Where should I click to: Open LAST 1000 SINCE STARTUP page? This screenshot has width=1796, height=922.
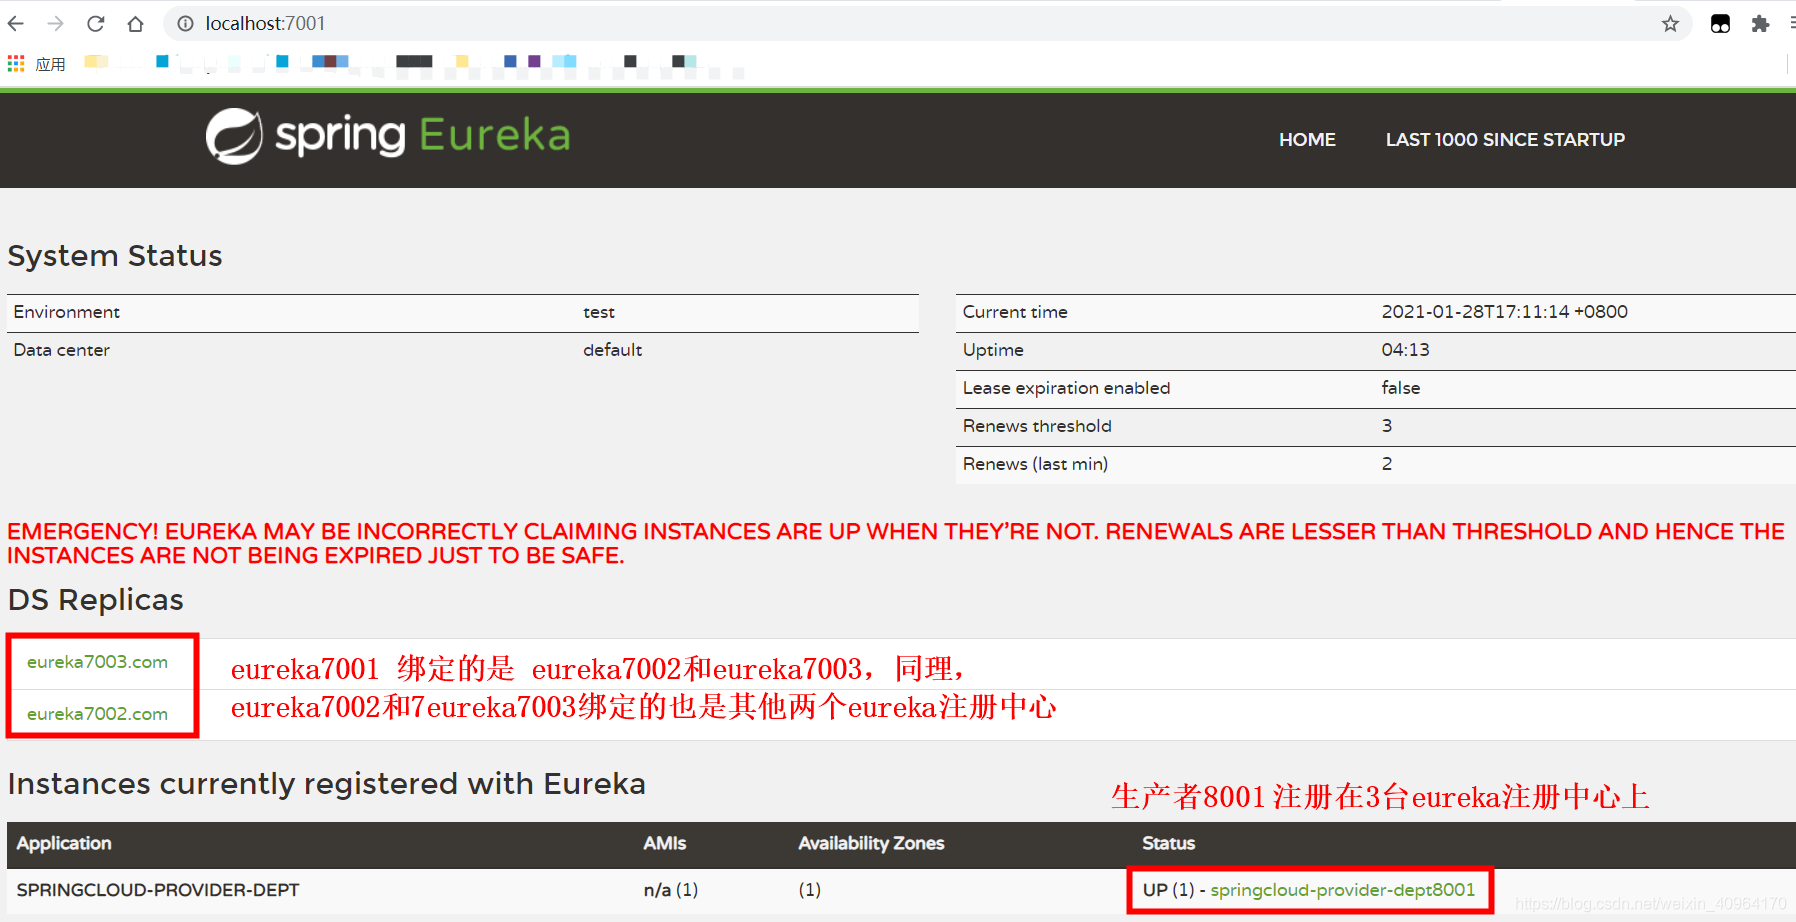[1505, 140]
